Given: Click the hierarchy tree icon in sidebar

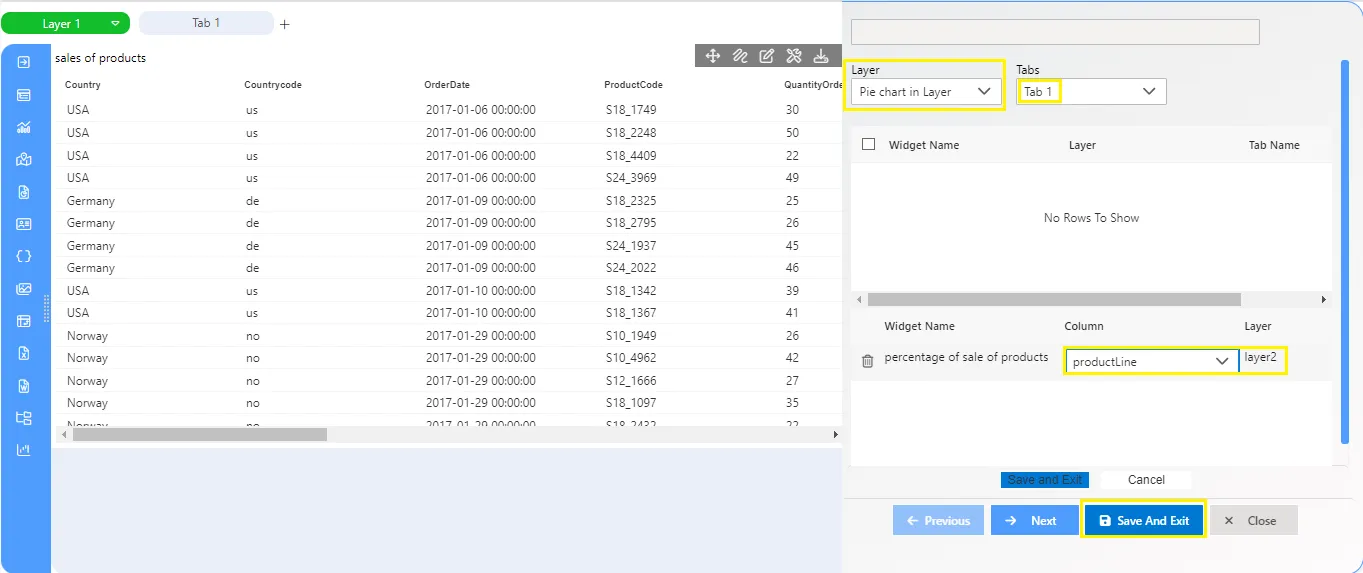Looking at the screenshot, I should (x=24, y=418).
